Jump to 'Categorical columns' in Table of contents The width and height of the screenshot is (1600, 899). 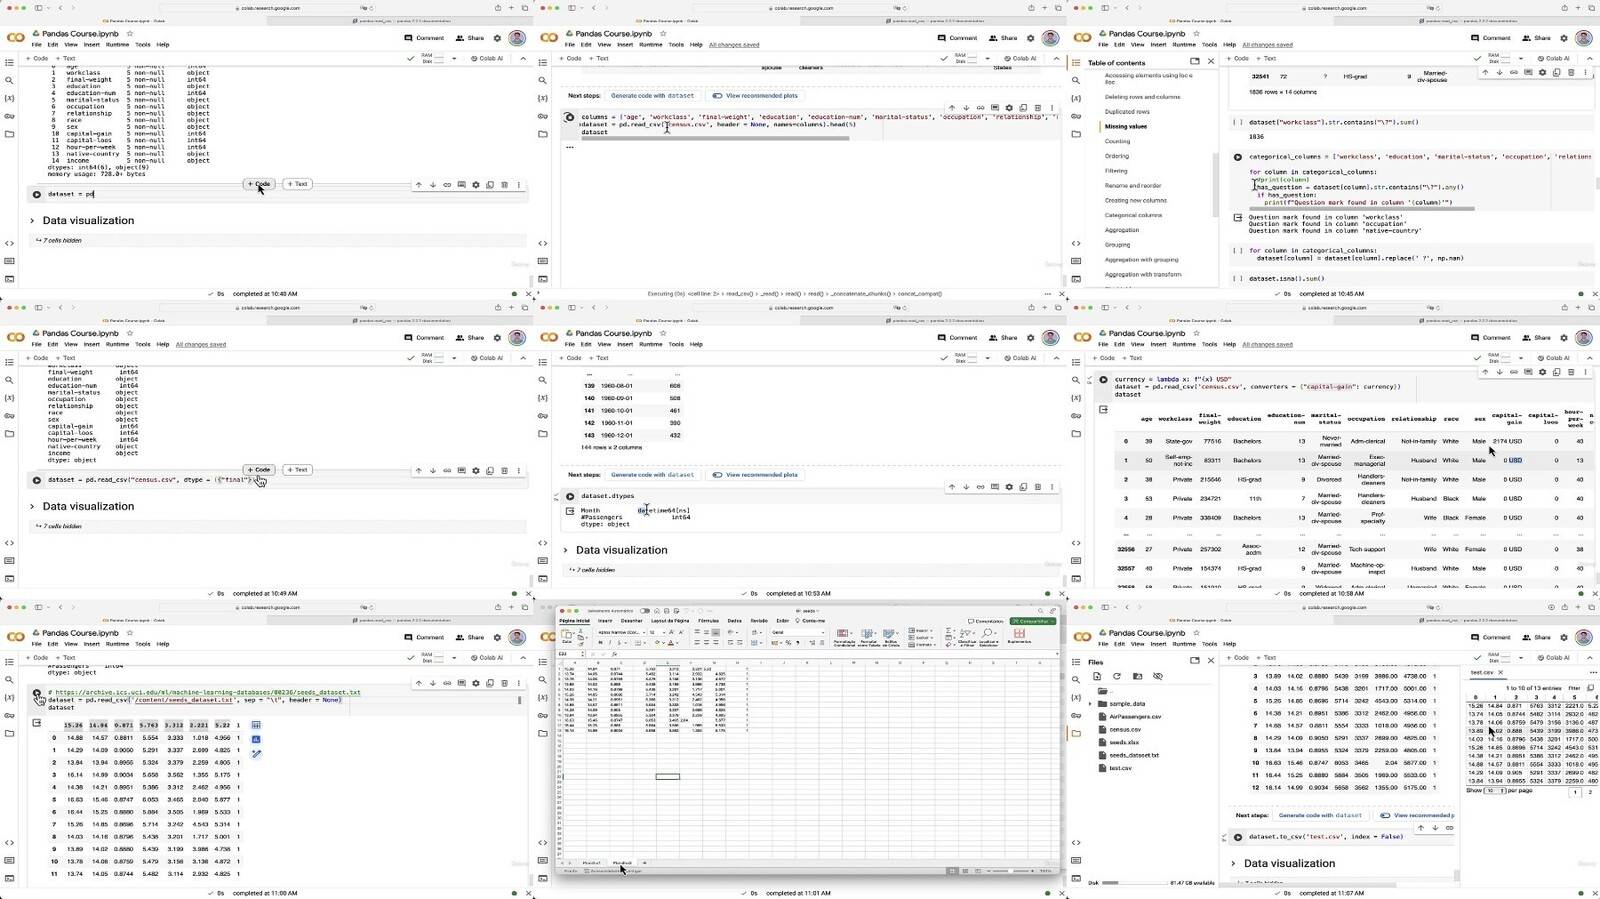click(x=1133, y=215)
